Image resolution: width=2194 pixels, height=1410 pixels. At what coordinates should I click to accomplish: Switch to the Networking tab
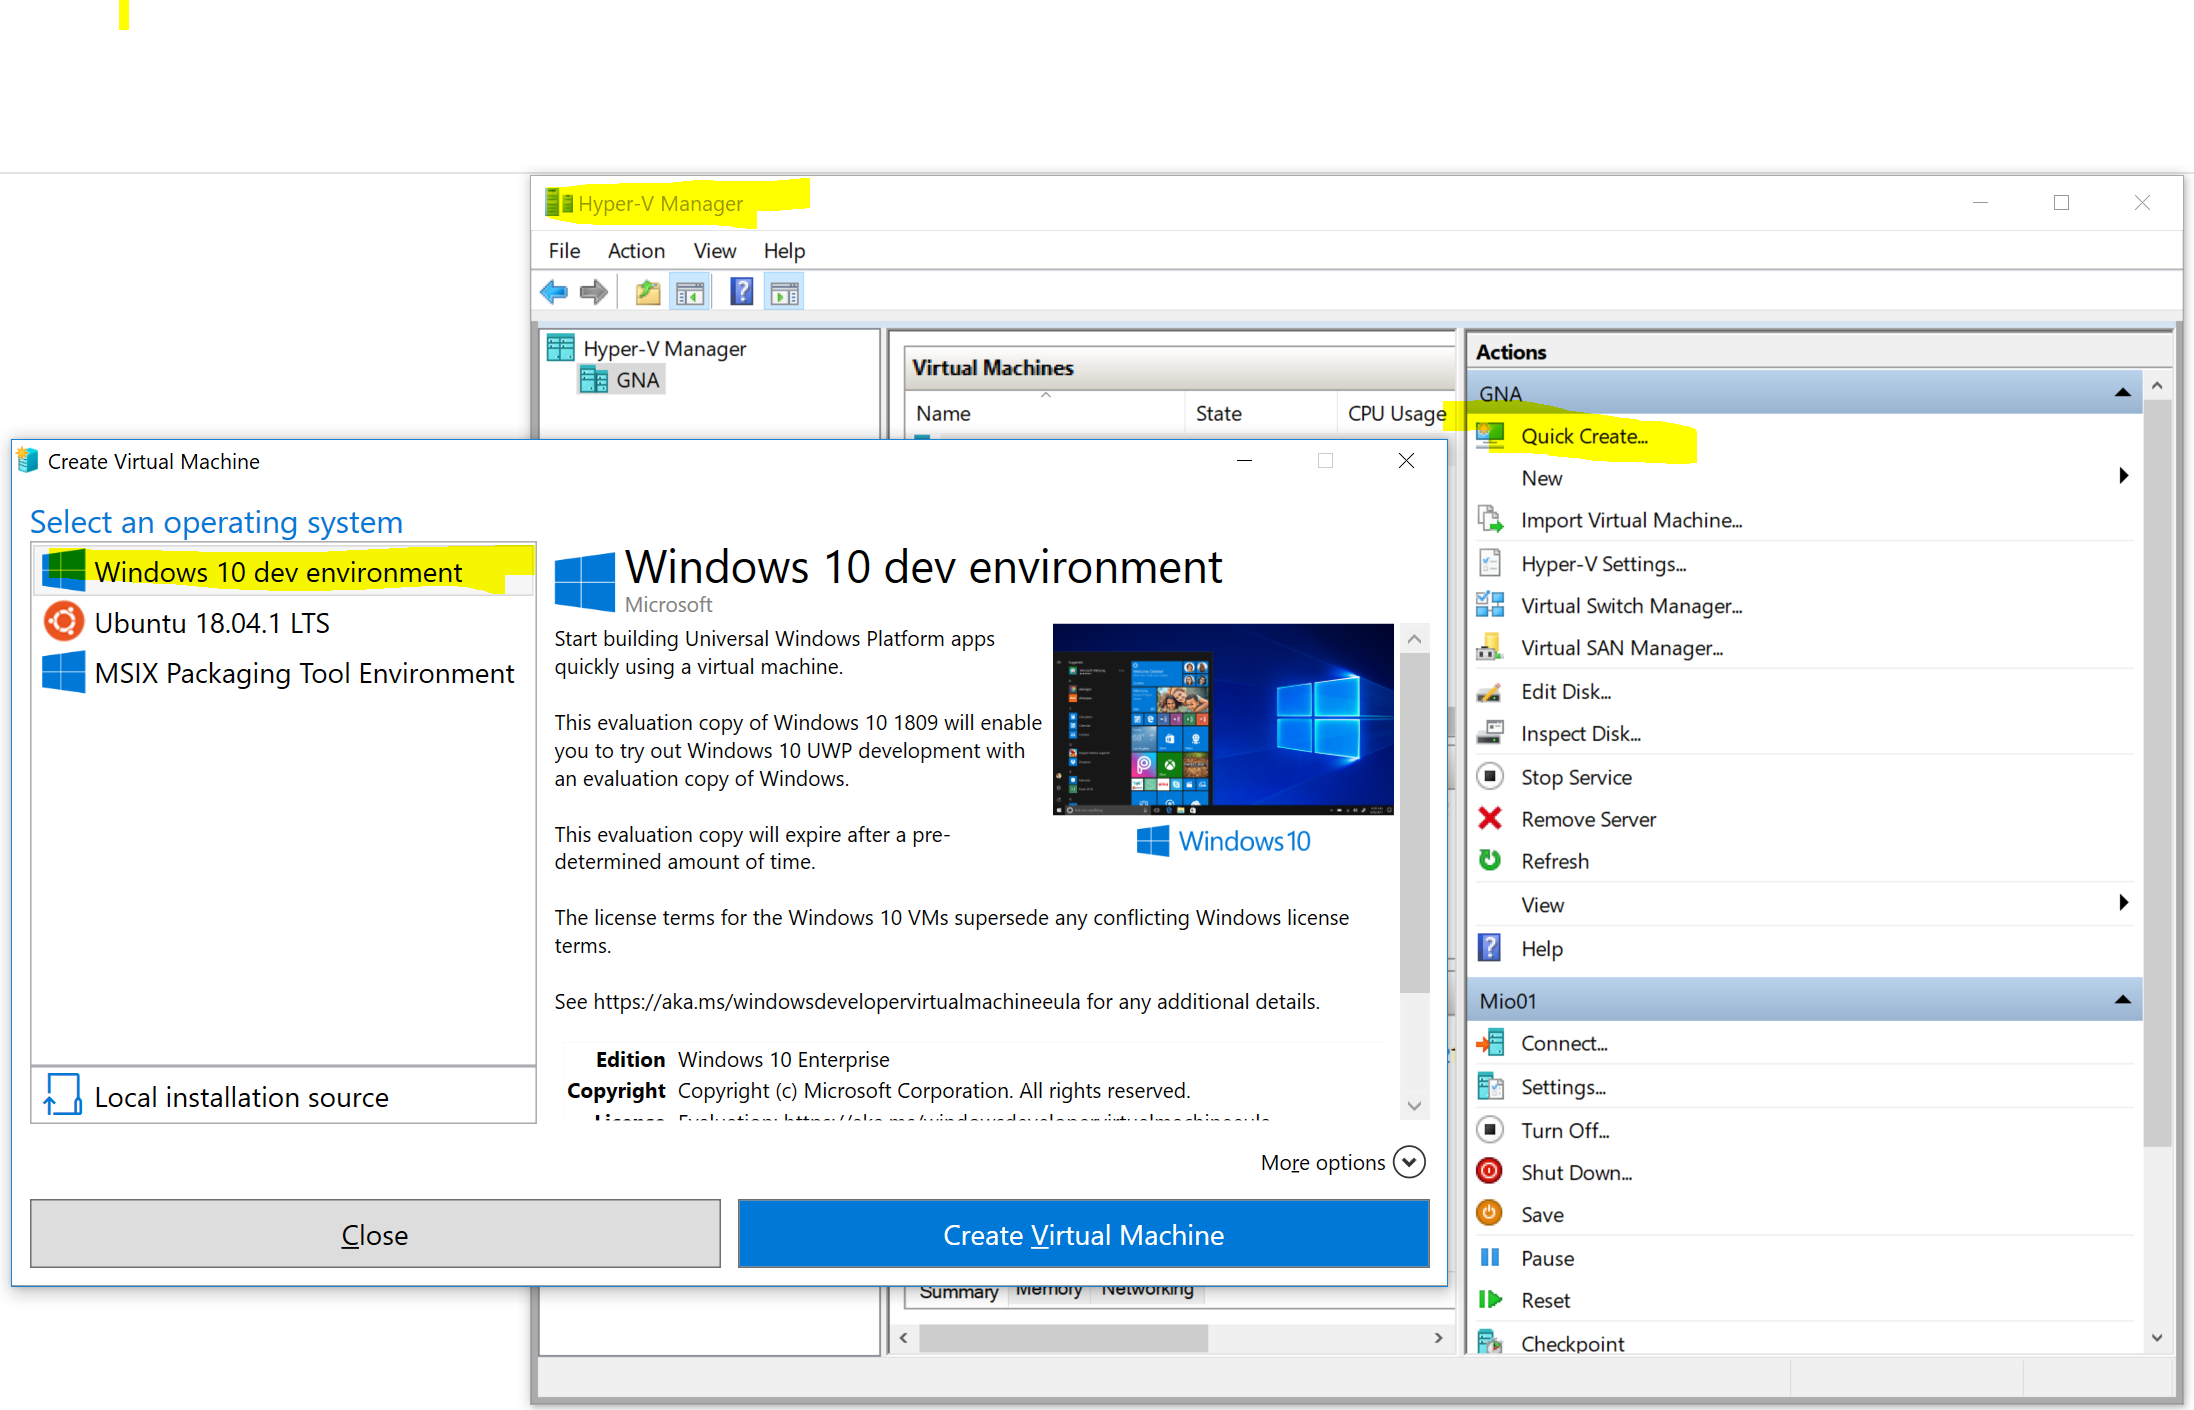pyautogui.click(x=1147, y=1290)
